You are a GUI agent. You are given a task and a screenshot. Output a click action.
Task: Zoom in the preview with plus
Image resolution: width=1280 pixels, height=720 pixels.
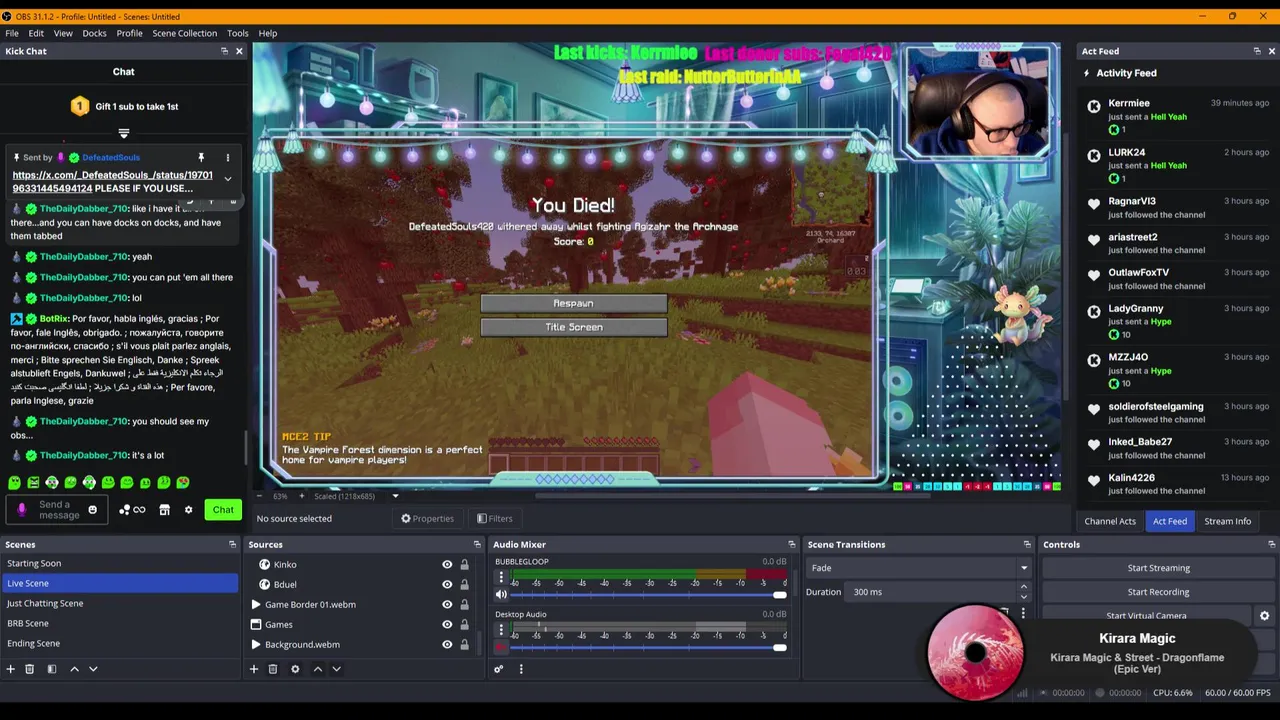[302, 496]
